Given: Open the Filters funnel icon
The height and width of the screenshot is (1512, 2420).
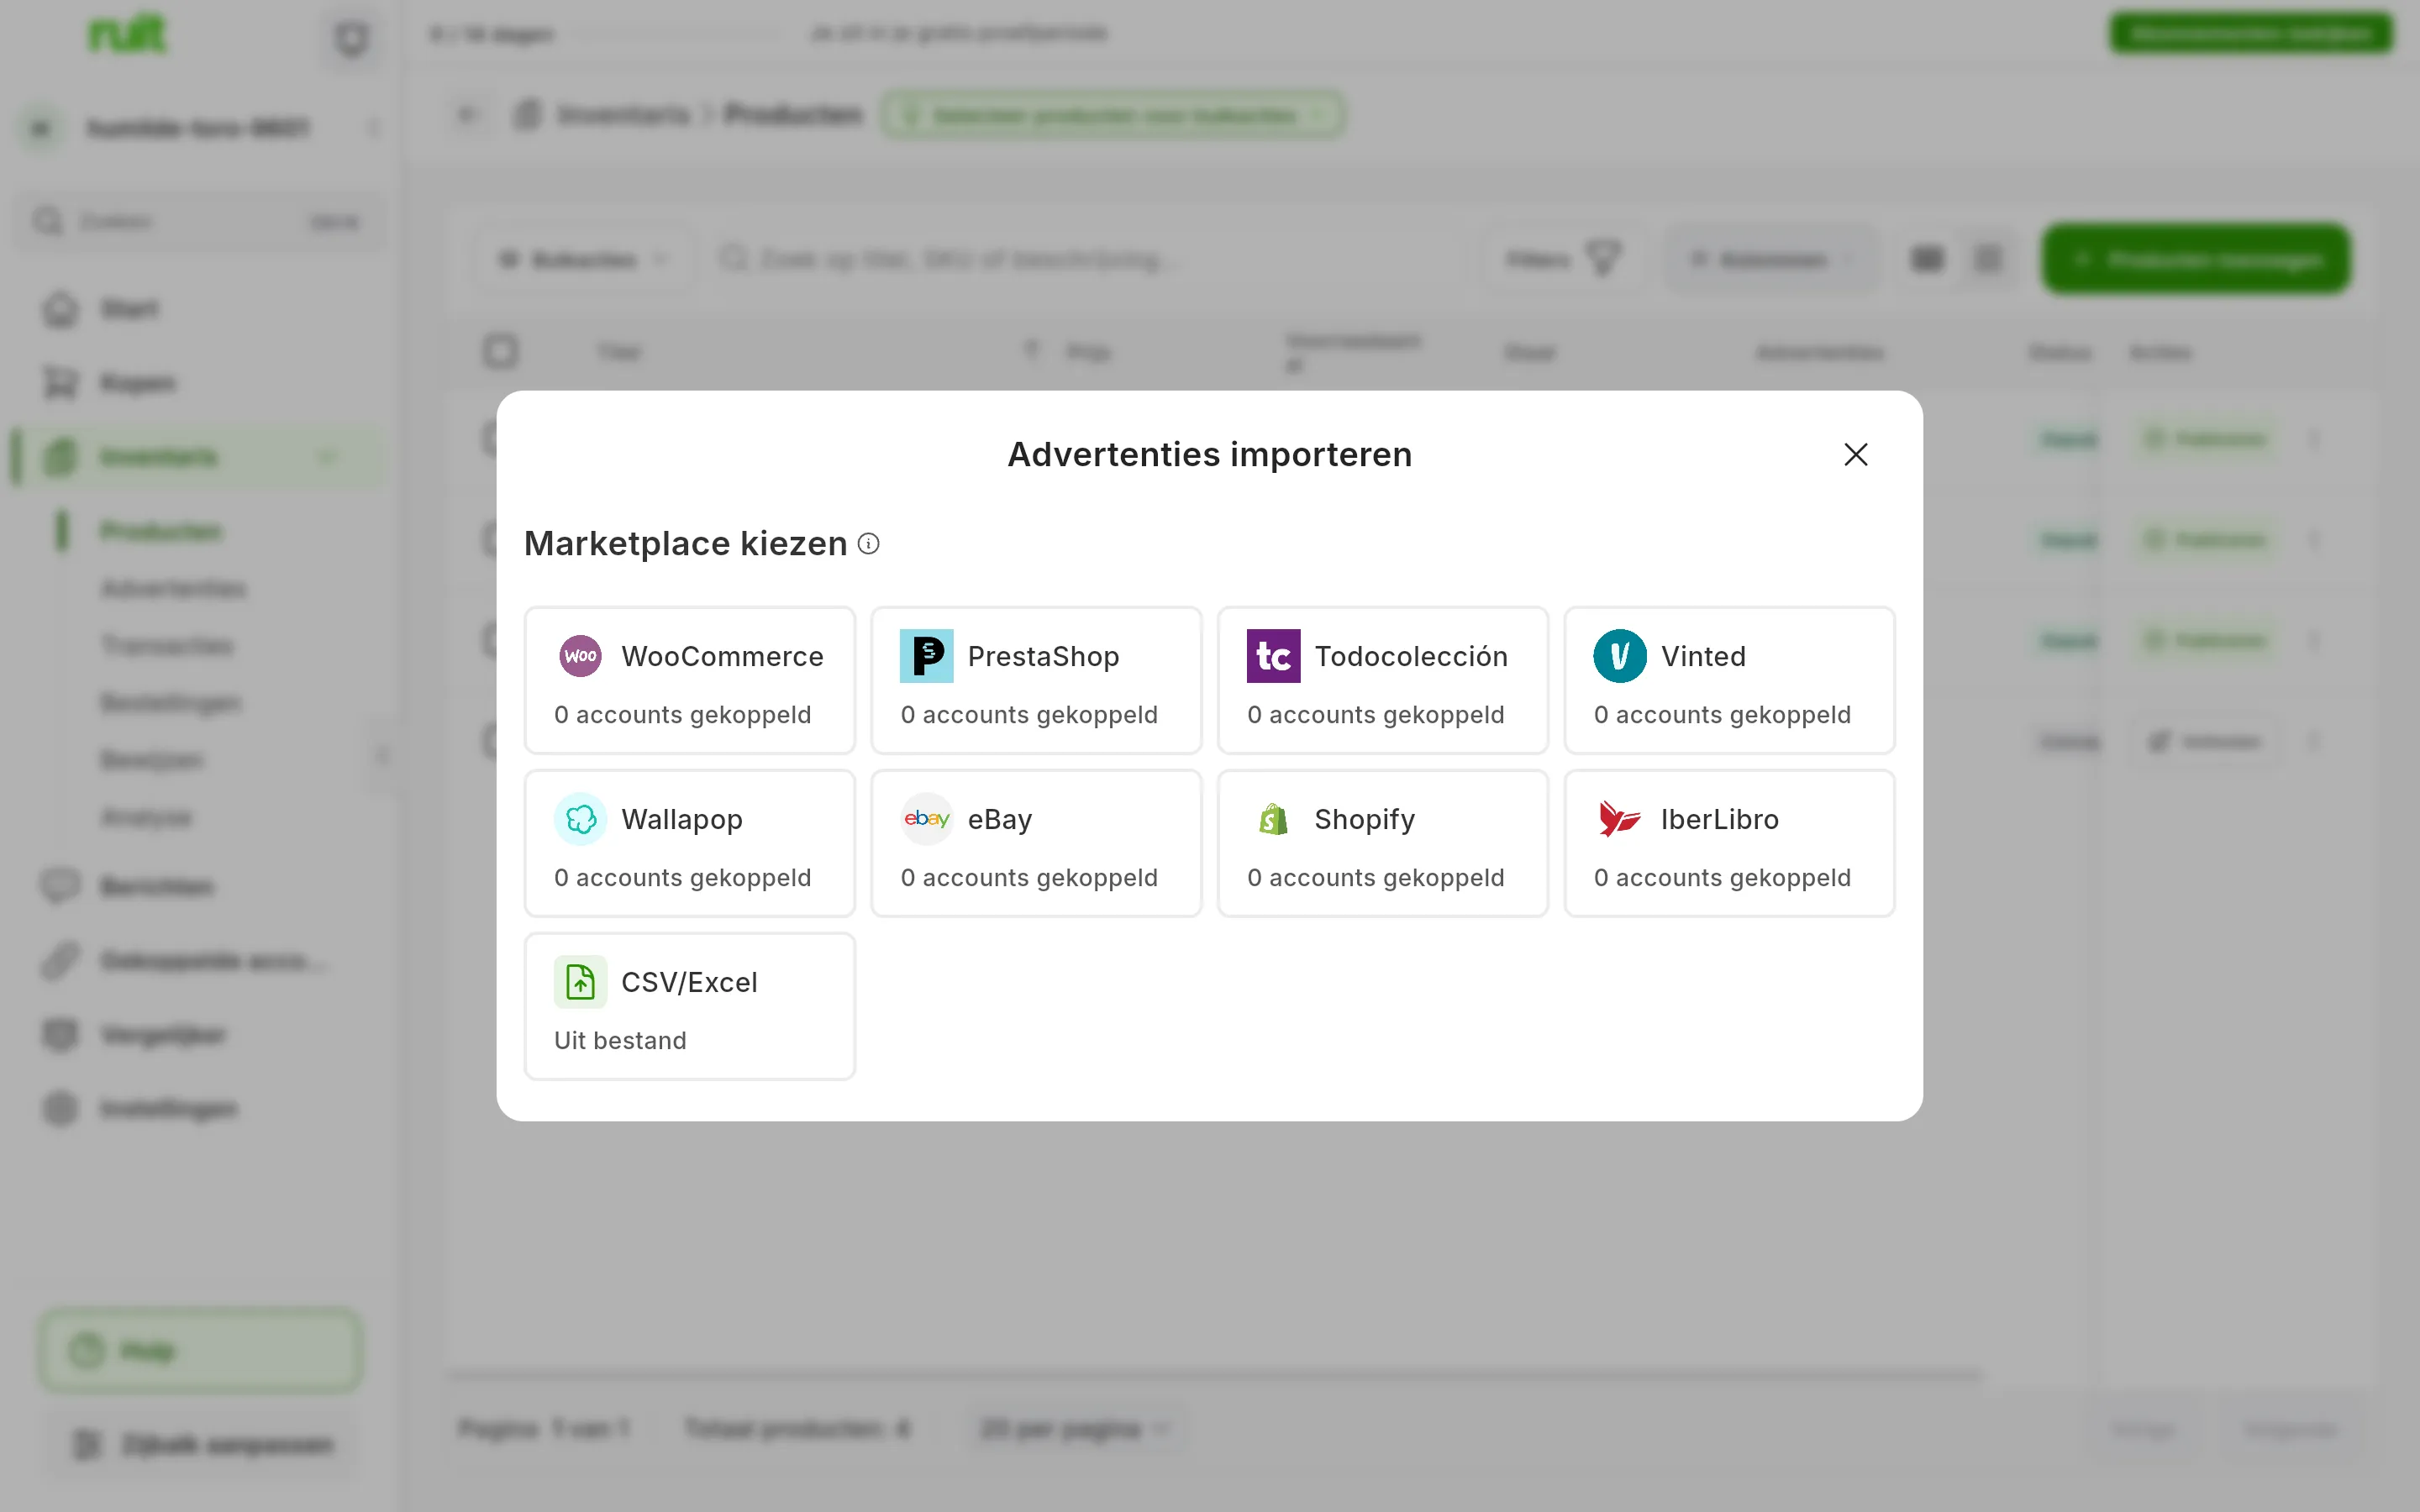Looking at the screenshot, I should tap(1604, 259).
